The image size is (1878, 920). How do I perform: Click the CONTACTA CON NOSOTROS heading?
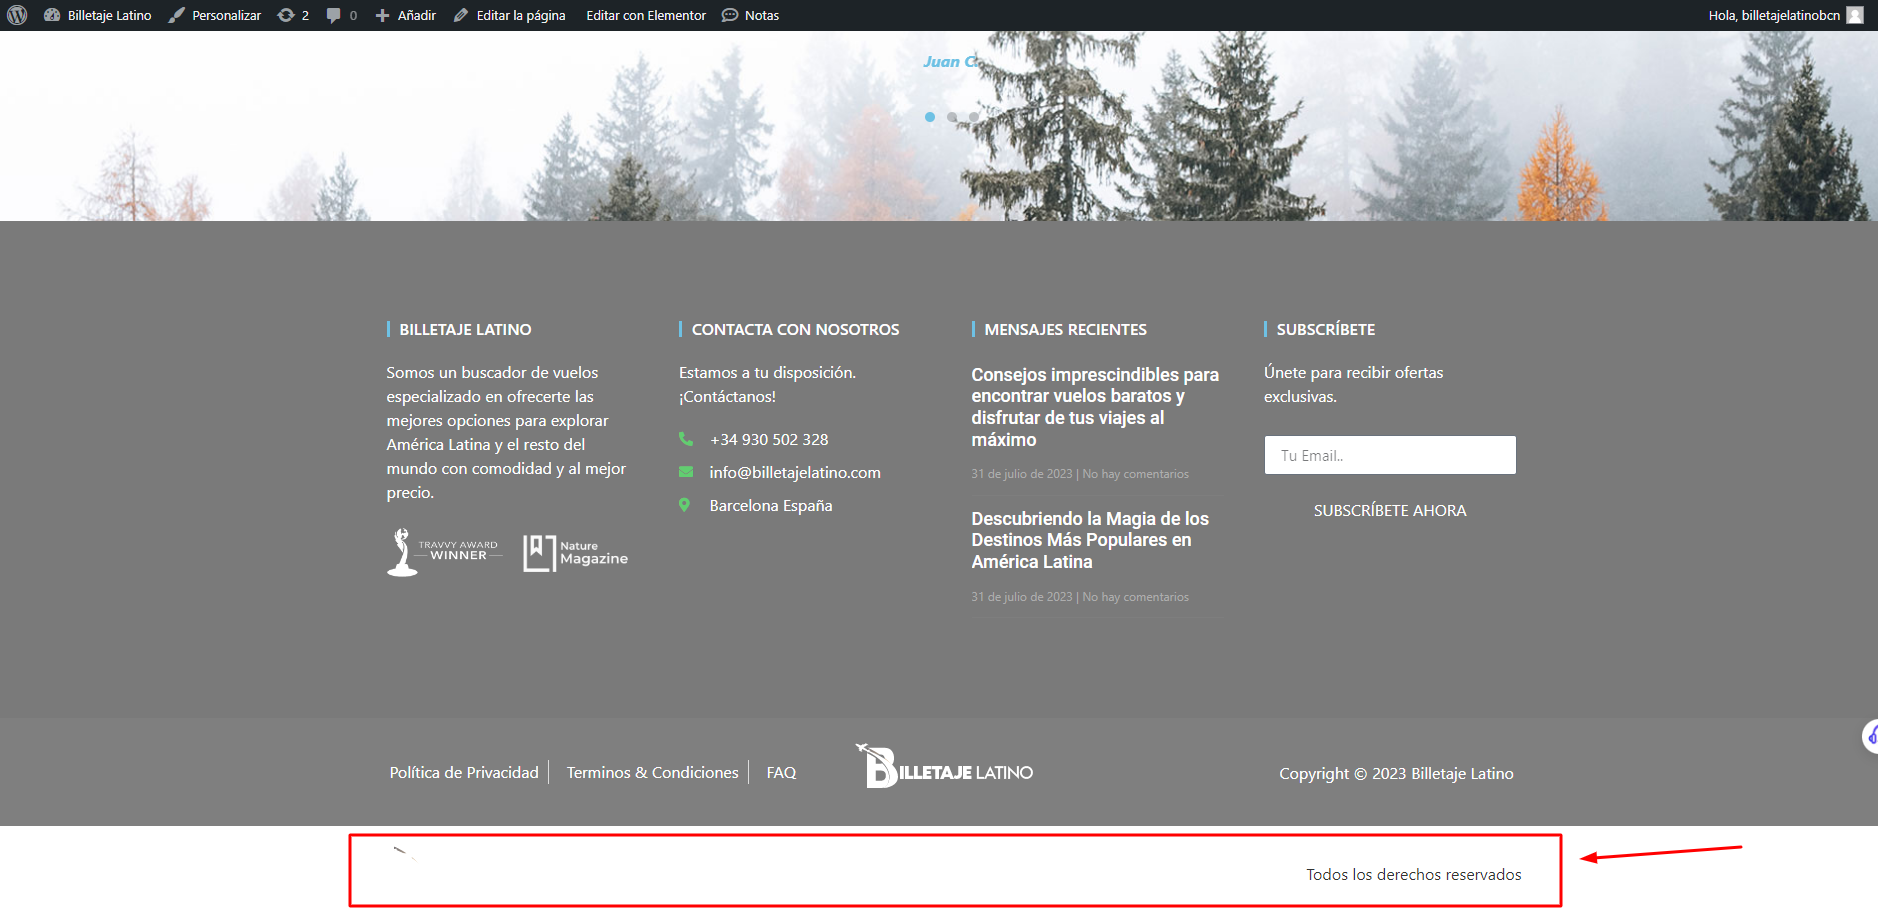[795, 329]
